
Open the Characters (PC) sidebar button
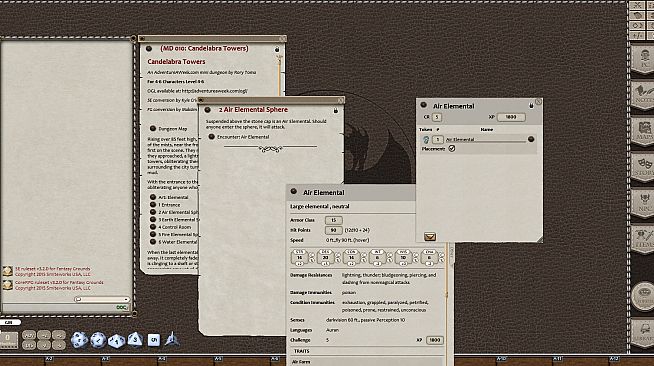[644, 60]
